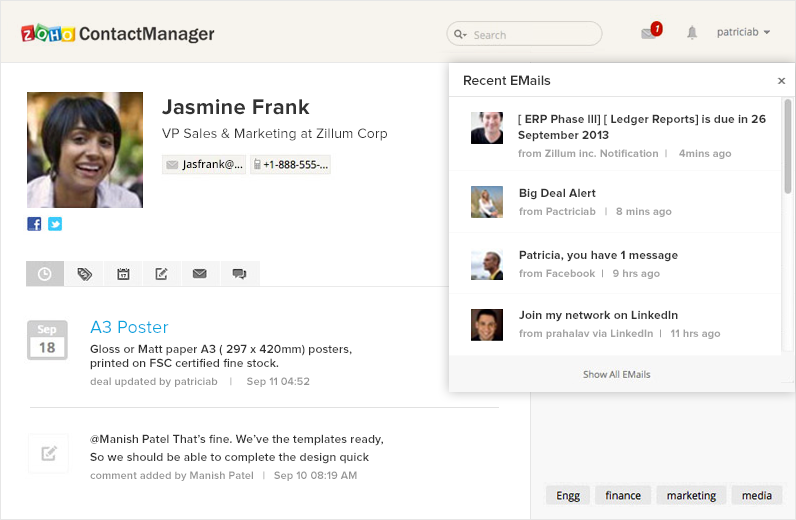Click Show All EMails link
The image size is (796, 520).
pos(616,374)
